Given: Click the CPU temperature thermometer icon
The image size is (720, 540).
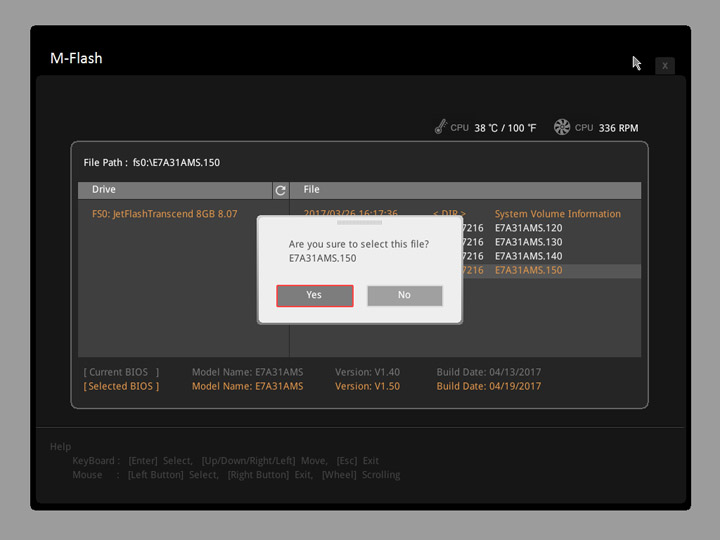Looking at the screenshot, I should coord(440,127).
